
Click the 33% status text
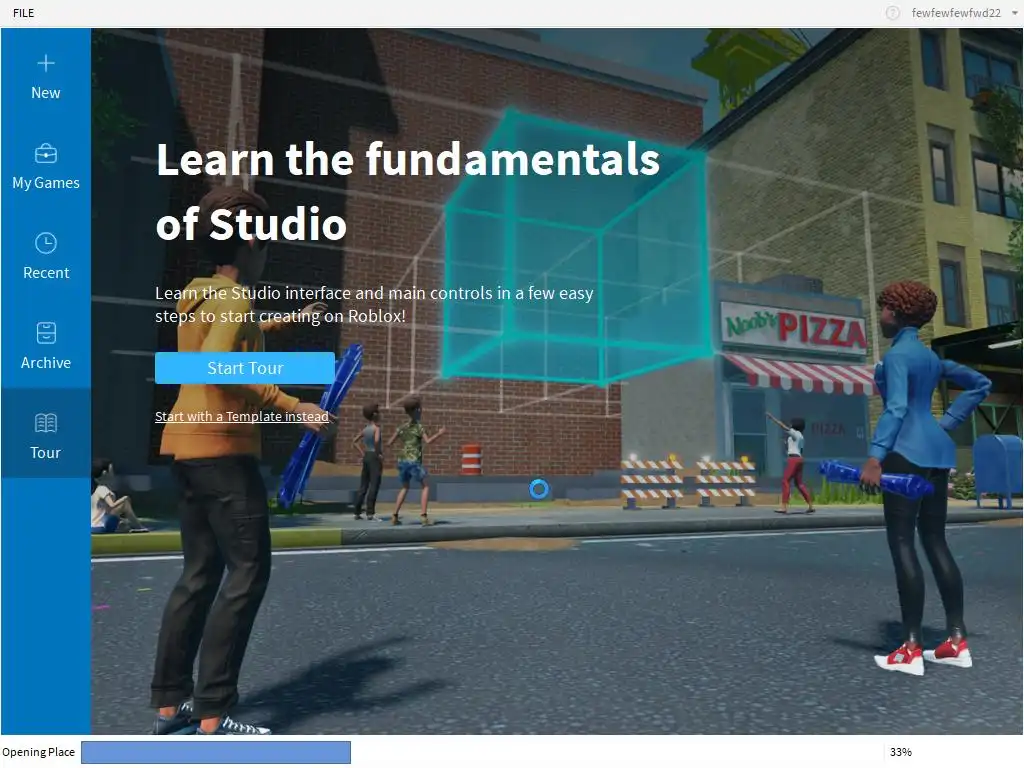[x=901, y=752]
